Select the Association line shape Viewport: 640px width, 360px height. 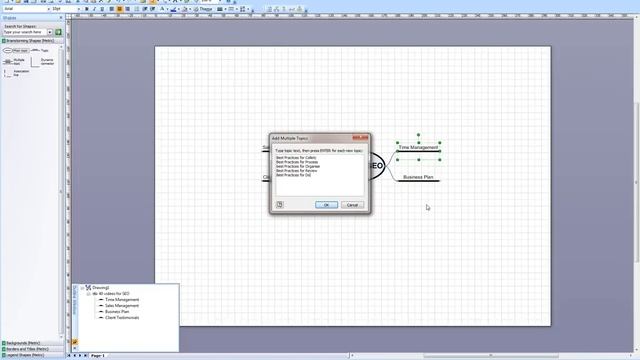pyautogui.click(x=16, y=73)
